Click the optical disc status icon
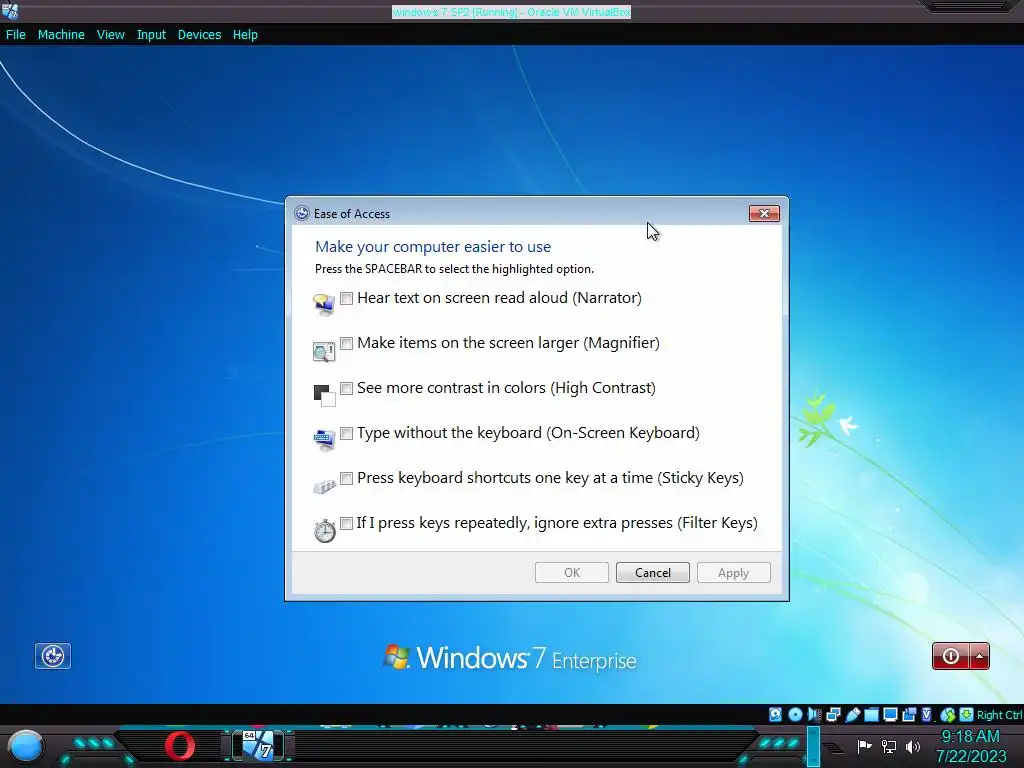The height and width of the screenshot is (768, 1024). click(x=795, y=714)
